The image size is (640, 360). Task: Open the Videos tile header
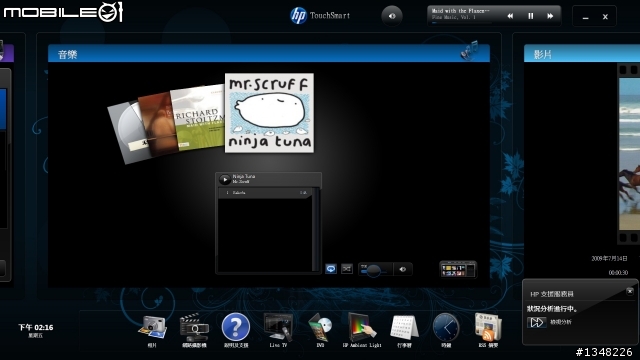tap(582, 54)
